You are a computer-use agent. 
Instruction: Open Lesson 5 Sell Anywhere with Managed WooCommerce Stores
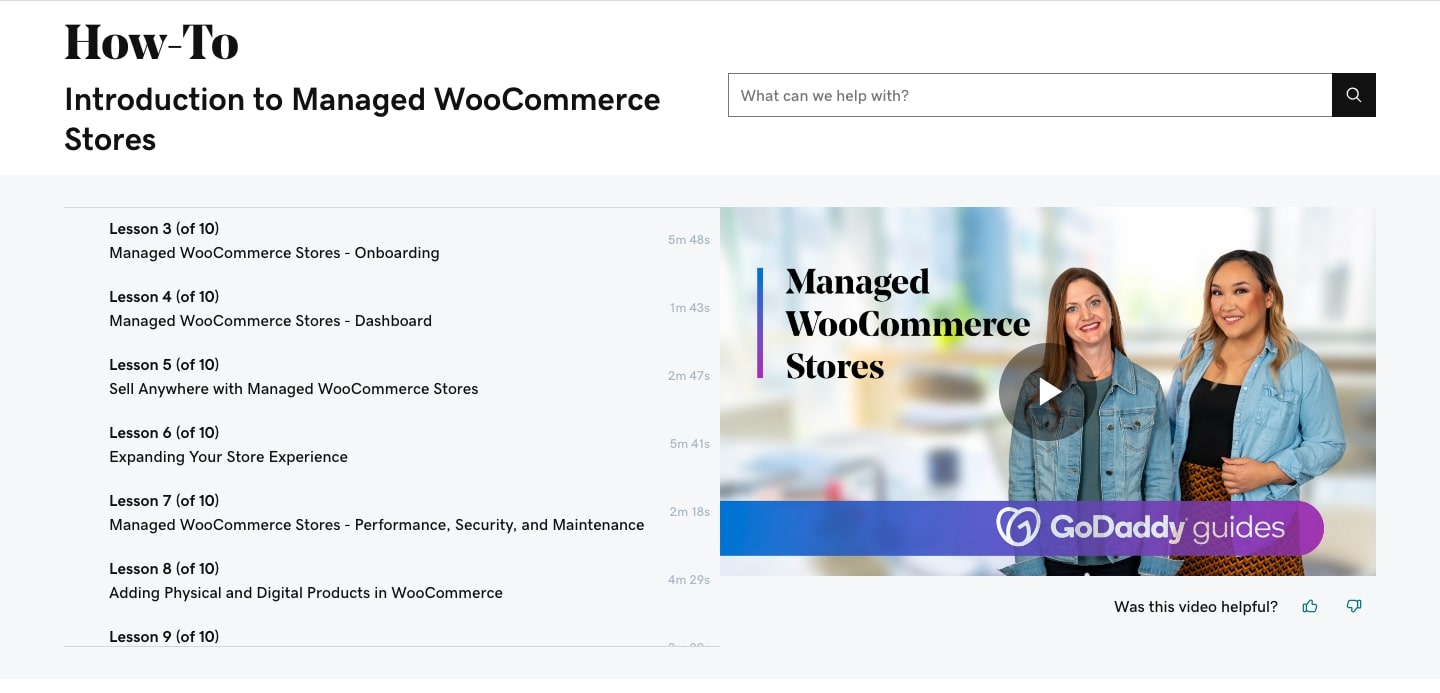point(392,377)
